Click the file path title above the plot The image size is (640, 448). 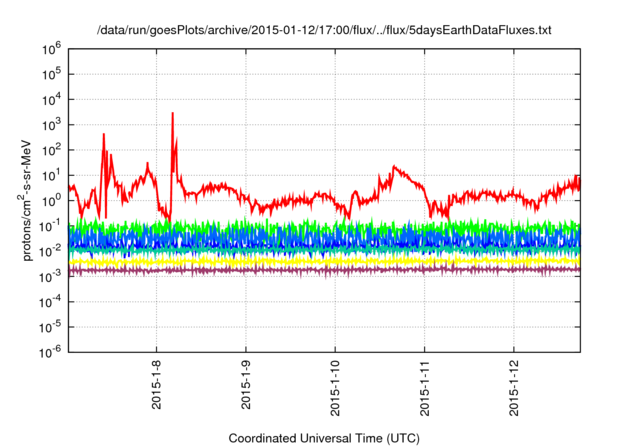click(x=324, y=30)
